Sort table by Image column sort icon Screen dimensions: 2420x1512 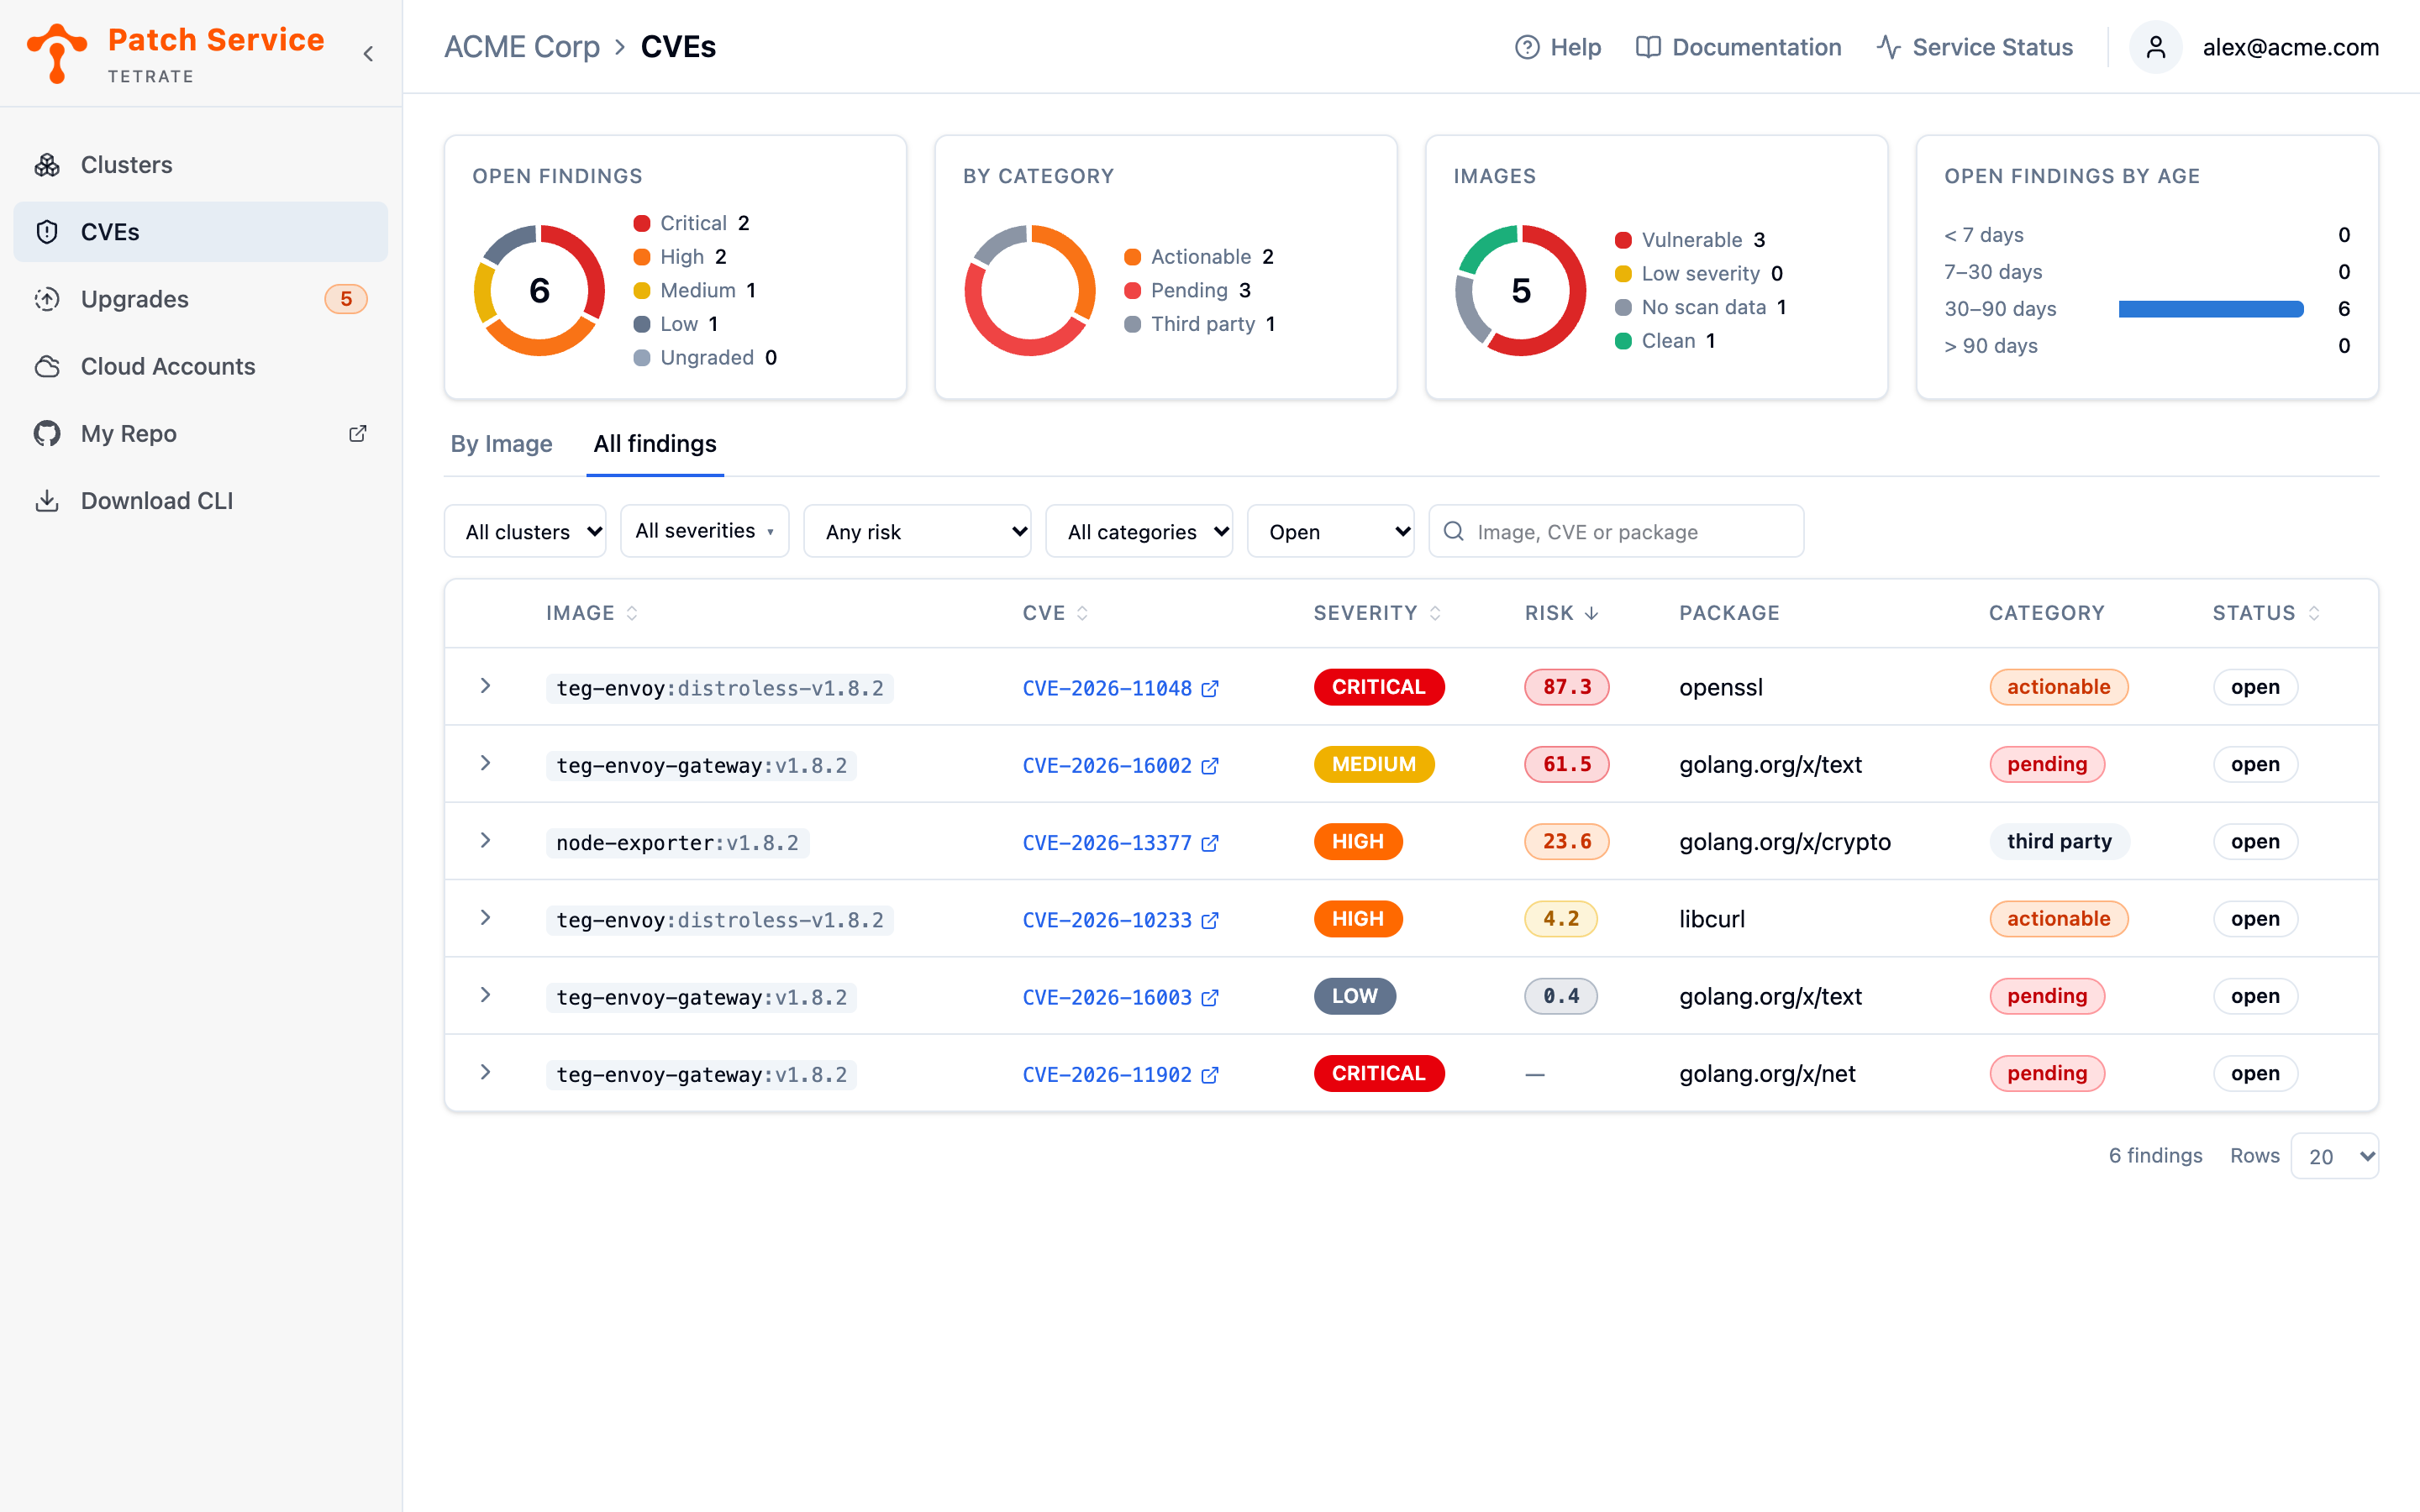[632, 613]
